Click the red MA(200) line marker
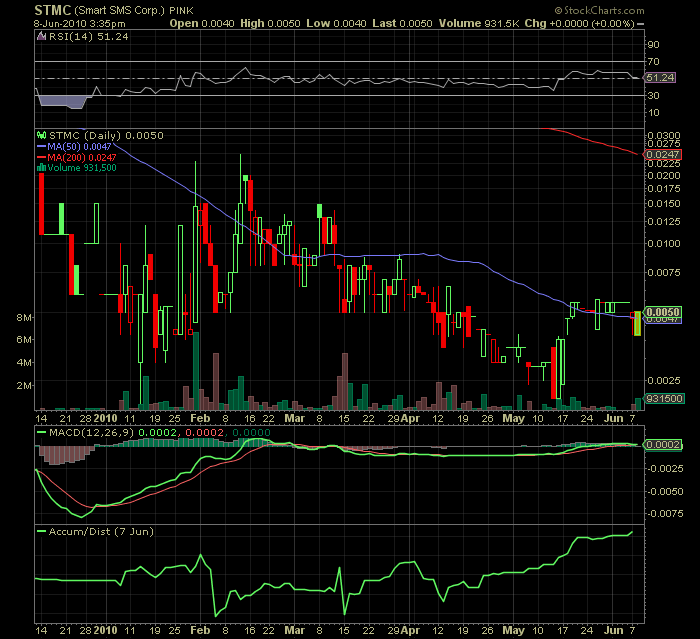700x639 pixels. click(x=40, y=157)
